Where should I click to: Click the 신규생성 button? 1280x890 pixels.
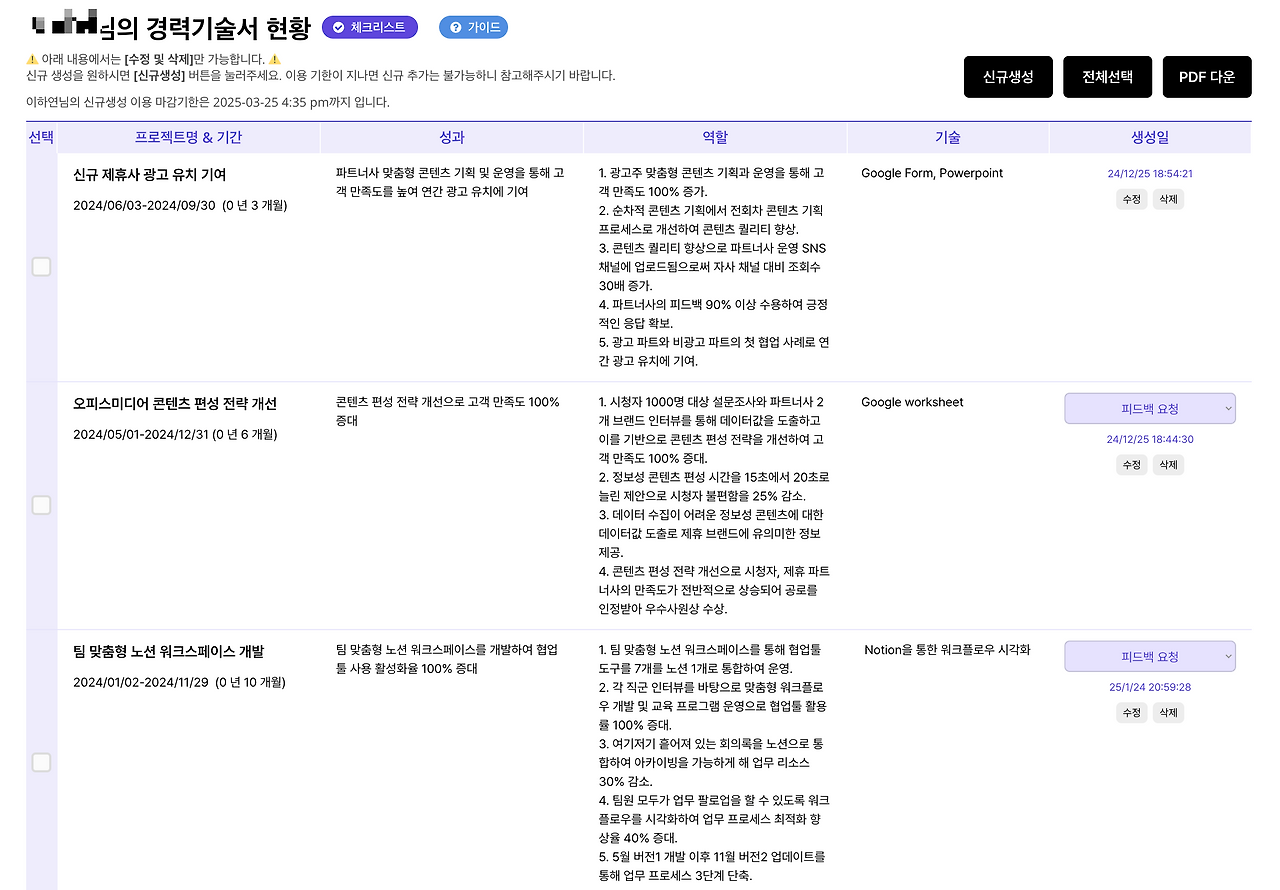(1008, 76)
